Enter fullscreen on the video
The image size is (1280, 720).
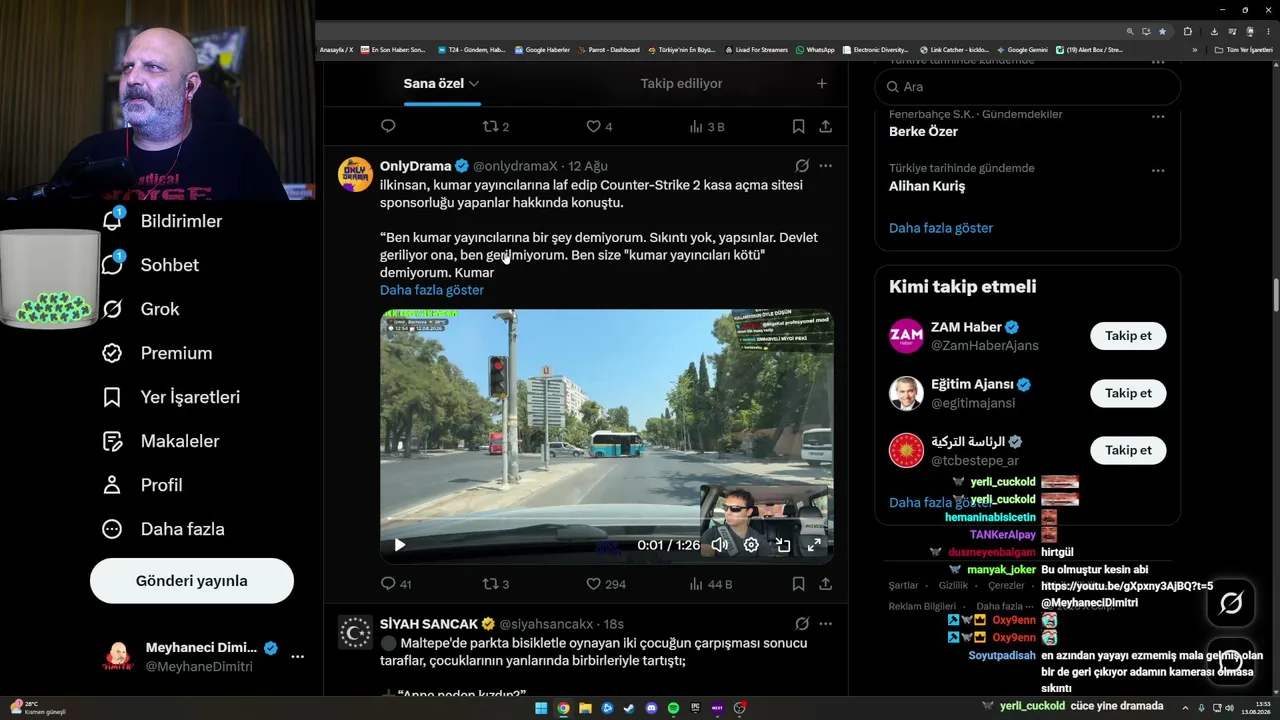[x=814, y=545]
